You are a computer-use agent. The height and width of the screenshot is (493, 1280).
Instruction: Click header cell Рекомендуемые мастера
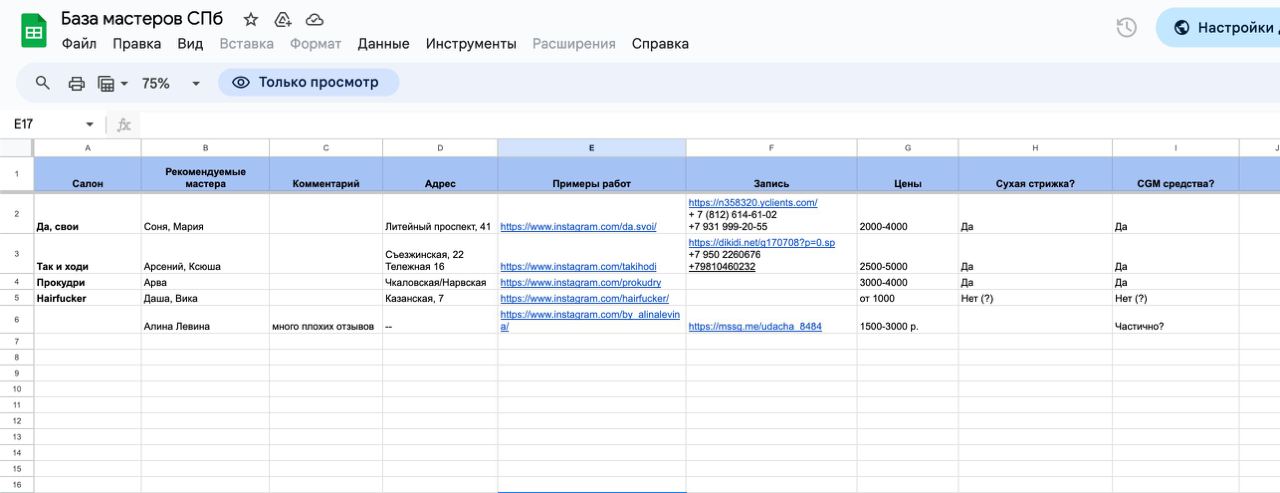point(205,174)
